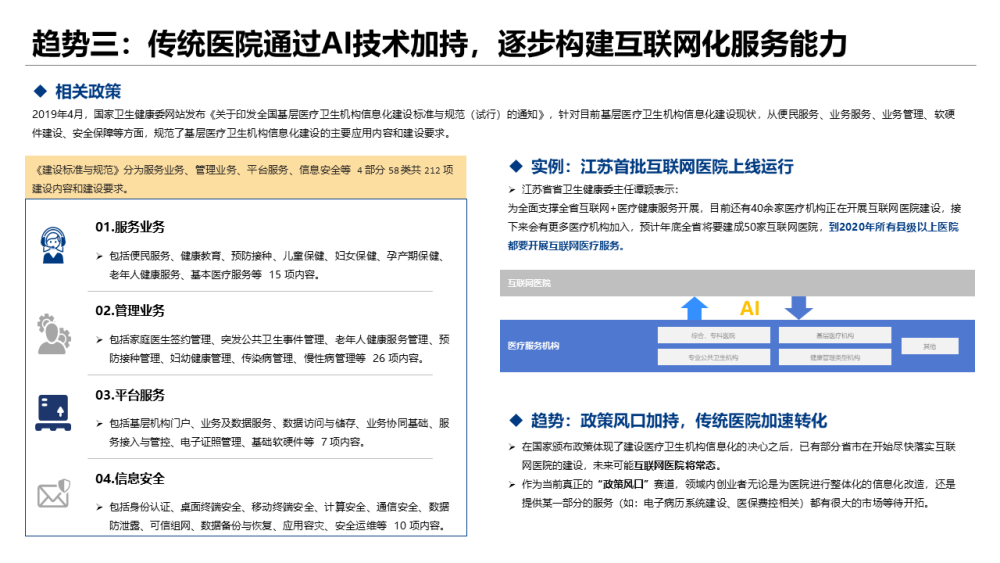Select the heading 04.信息安全
1000x563 pixels.
coord(130,478)
